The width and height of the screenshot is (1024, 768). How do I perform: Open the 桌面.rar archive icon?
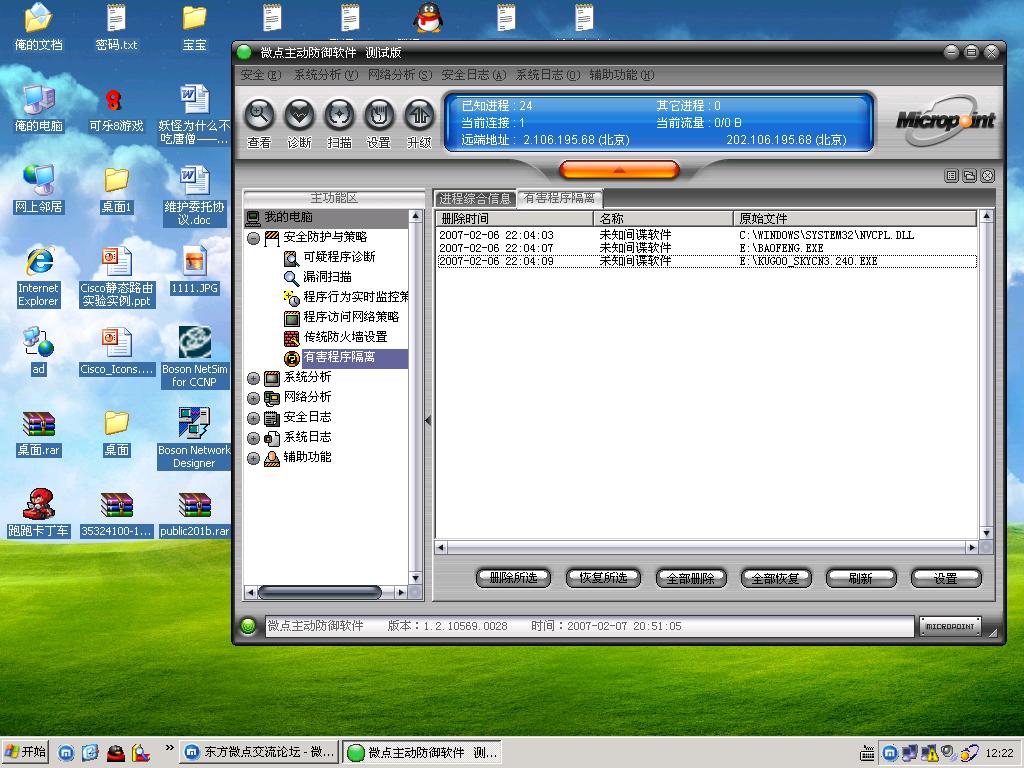pos(39,434)
